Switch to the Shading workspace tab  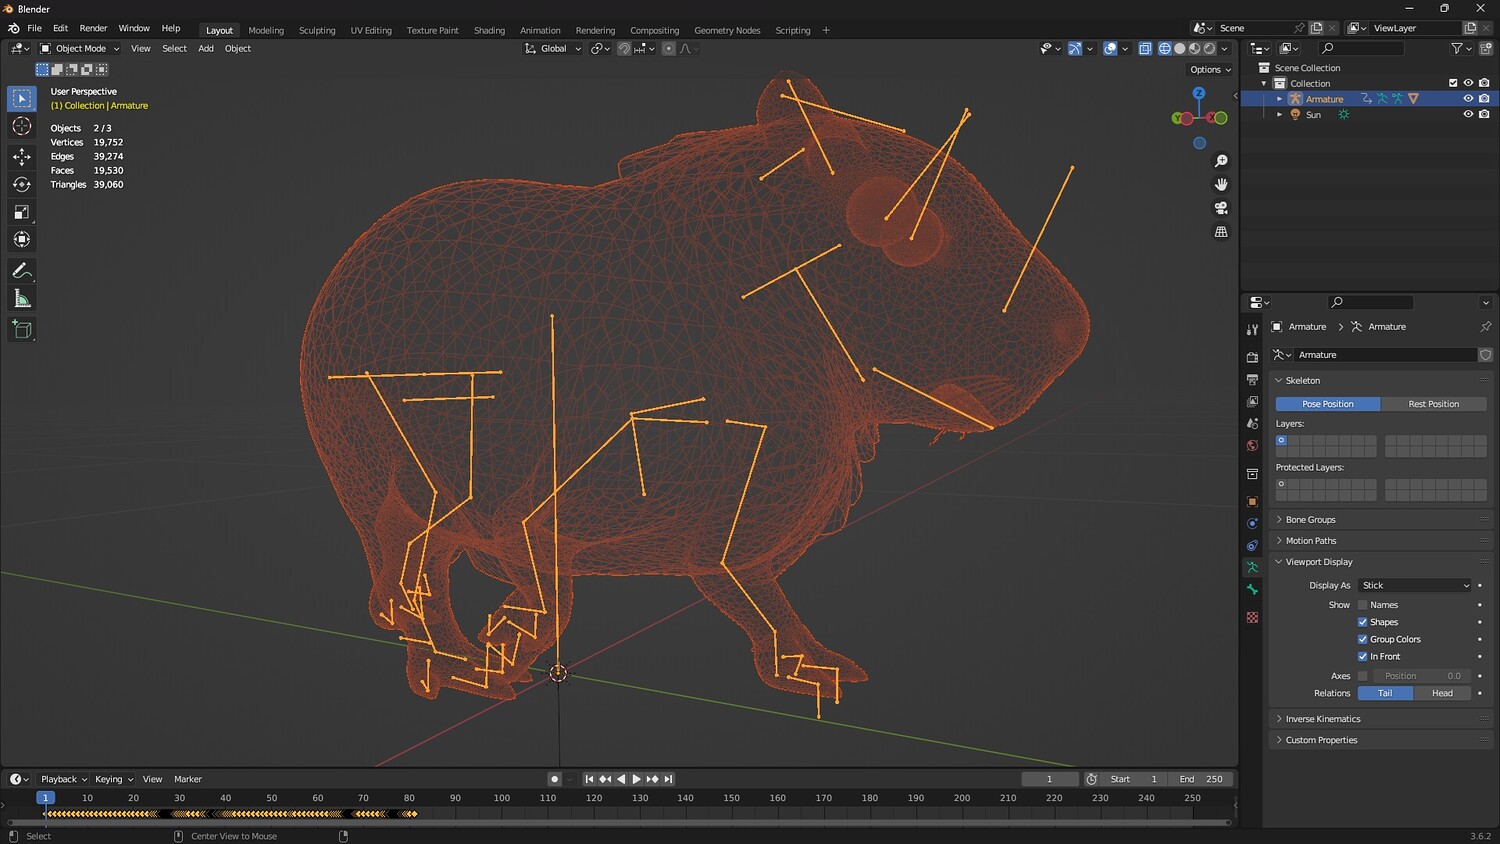point(489,30)
